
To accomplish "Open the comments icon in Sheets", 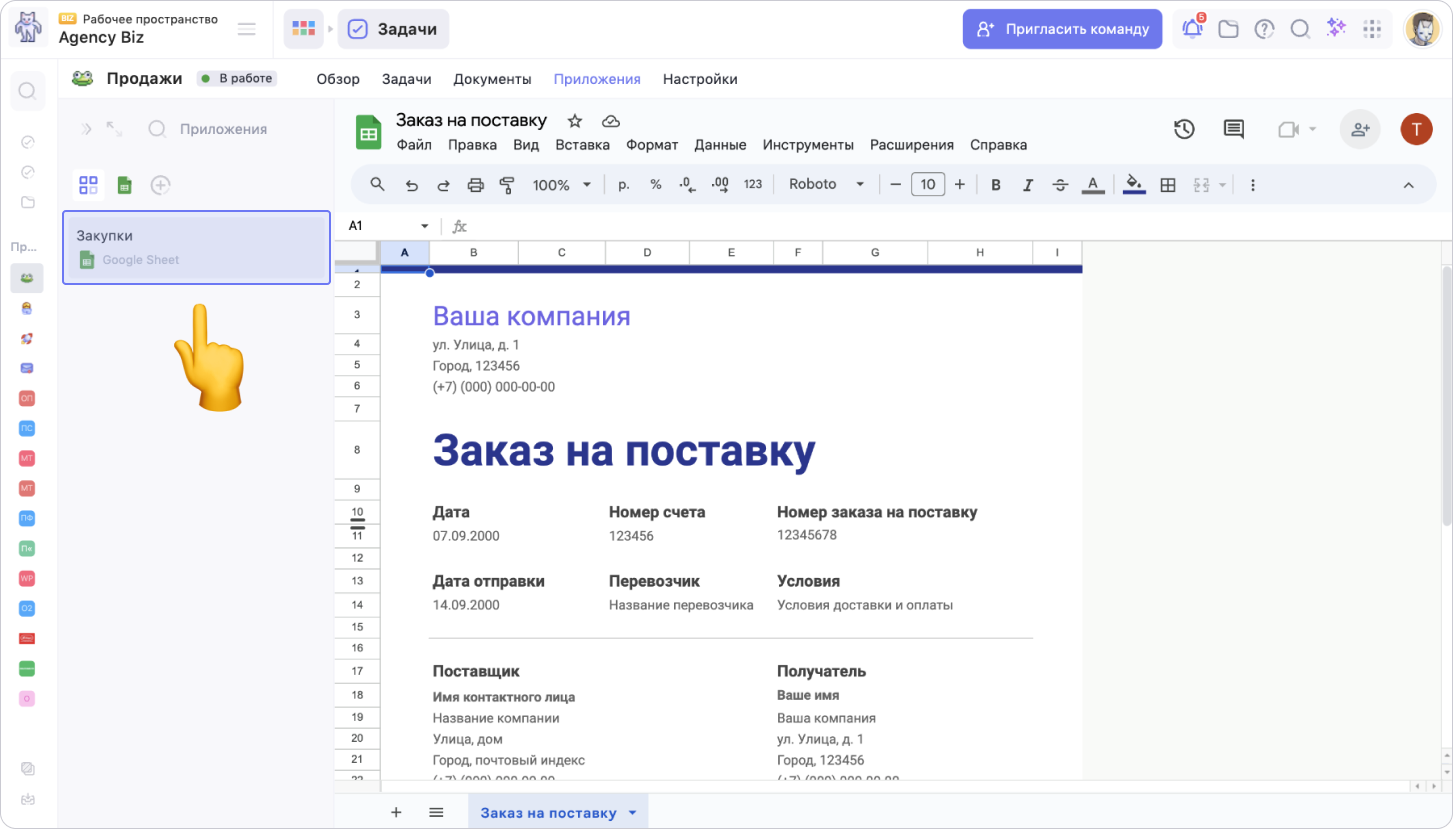I will pos(1234,129).
